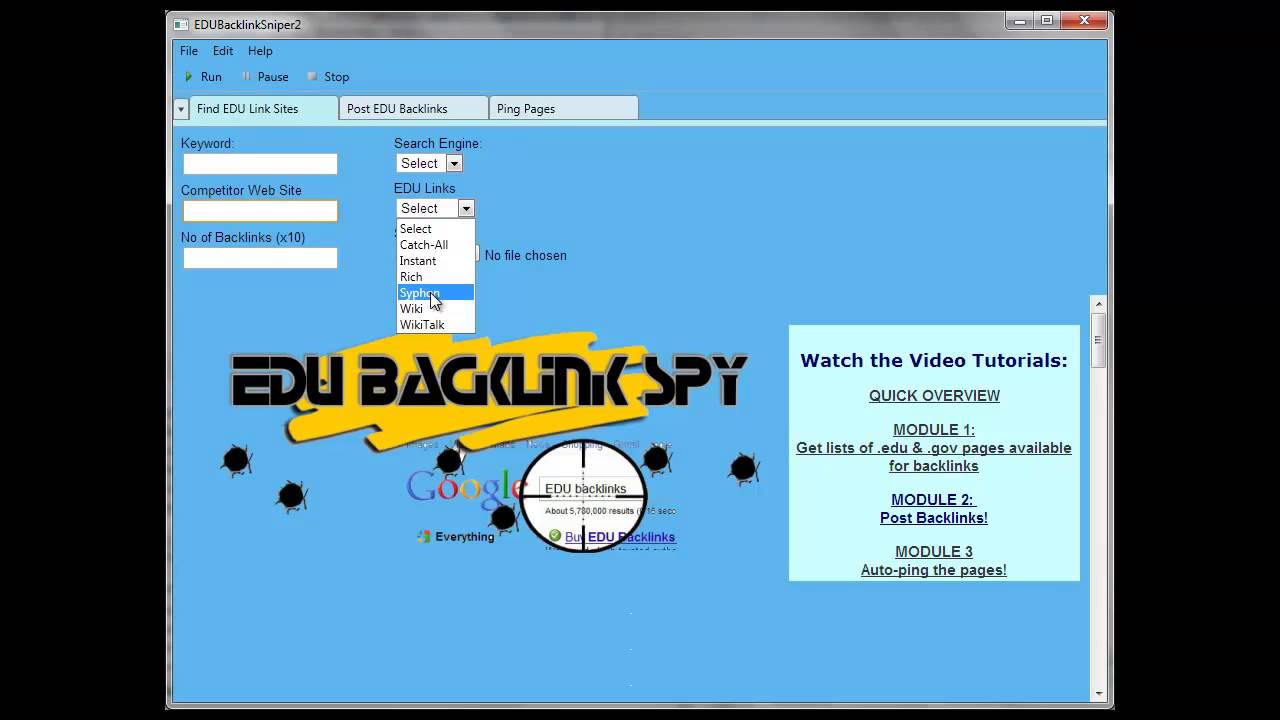Click the Pause toolbar button
This screenshot has height=720, width=1280.
(x=265, y=77)
